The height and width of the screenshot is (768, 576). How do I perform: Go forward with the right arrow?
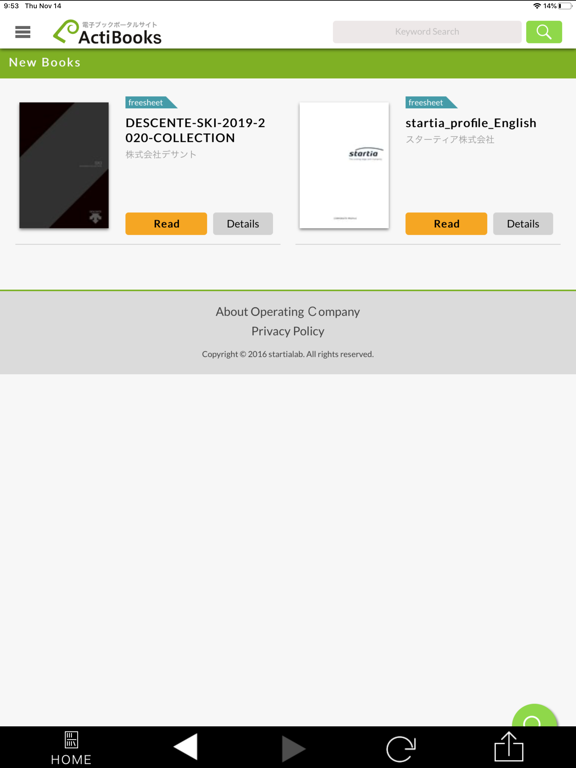point(294,748)
